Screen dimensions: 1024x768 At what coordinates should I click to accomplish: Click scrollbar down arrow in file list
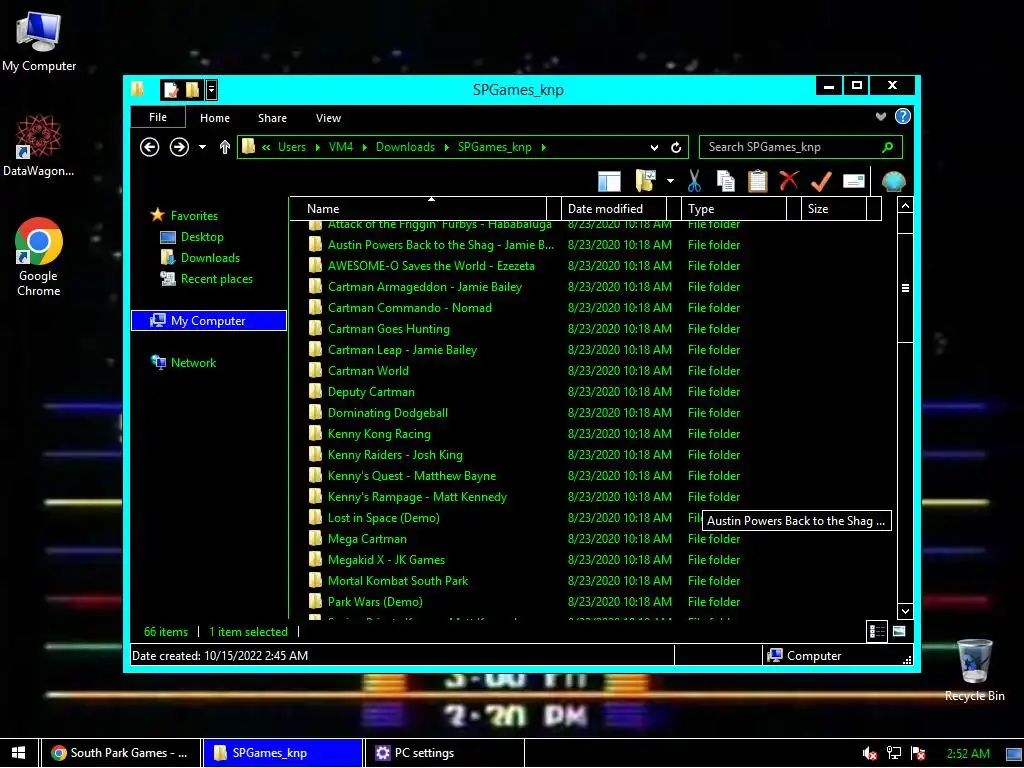[905, 611]
